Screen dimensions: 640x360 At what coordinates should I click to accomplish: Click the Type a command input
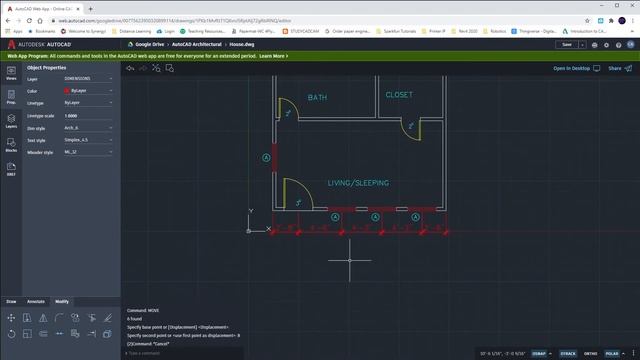pyautogui.click(x=184, y=353)
